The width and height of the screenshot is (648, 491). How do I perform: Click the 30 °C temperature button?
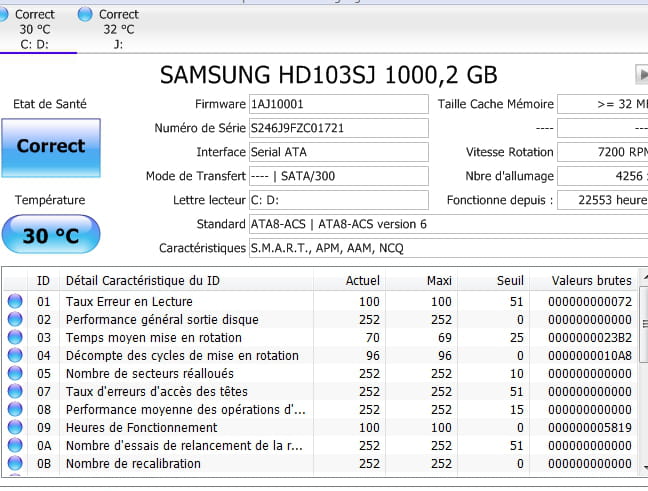[51, 234]
